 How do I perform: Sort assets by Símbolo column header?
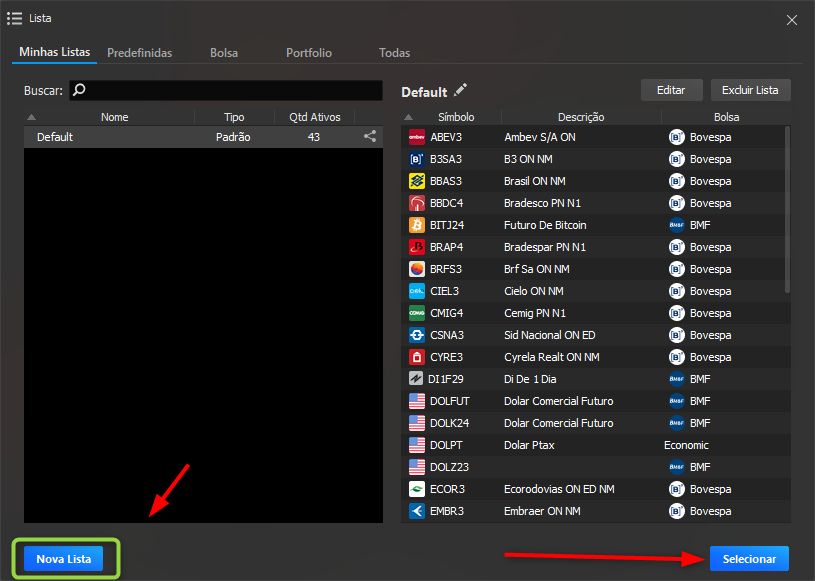click(x=456, y=117)
